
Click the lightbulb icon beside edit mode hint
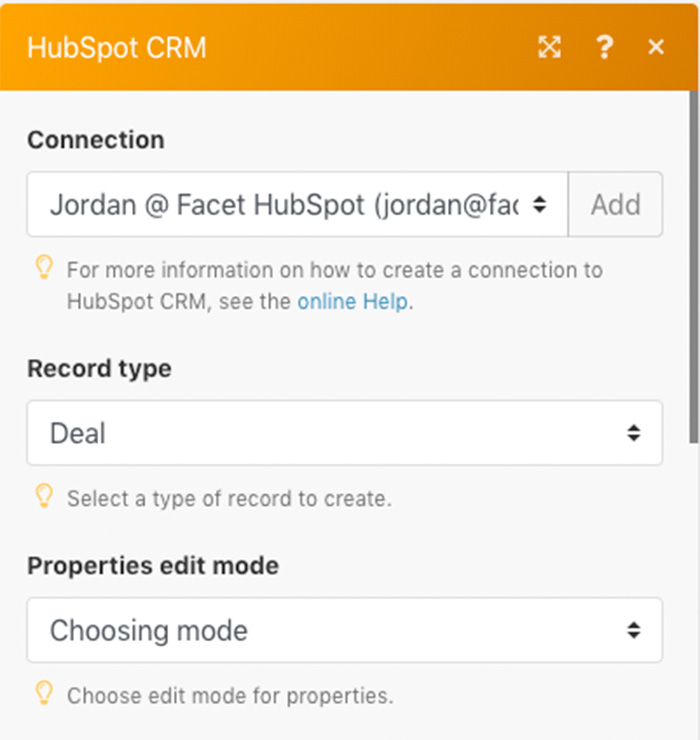click(x=44, y=693)
